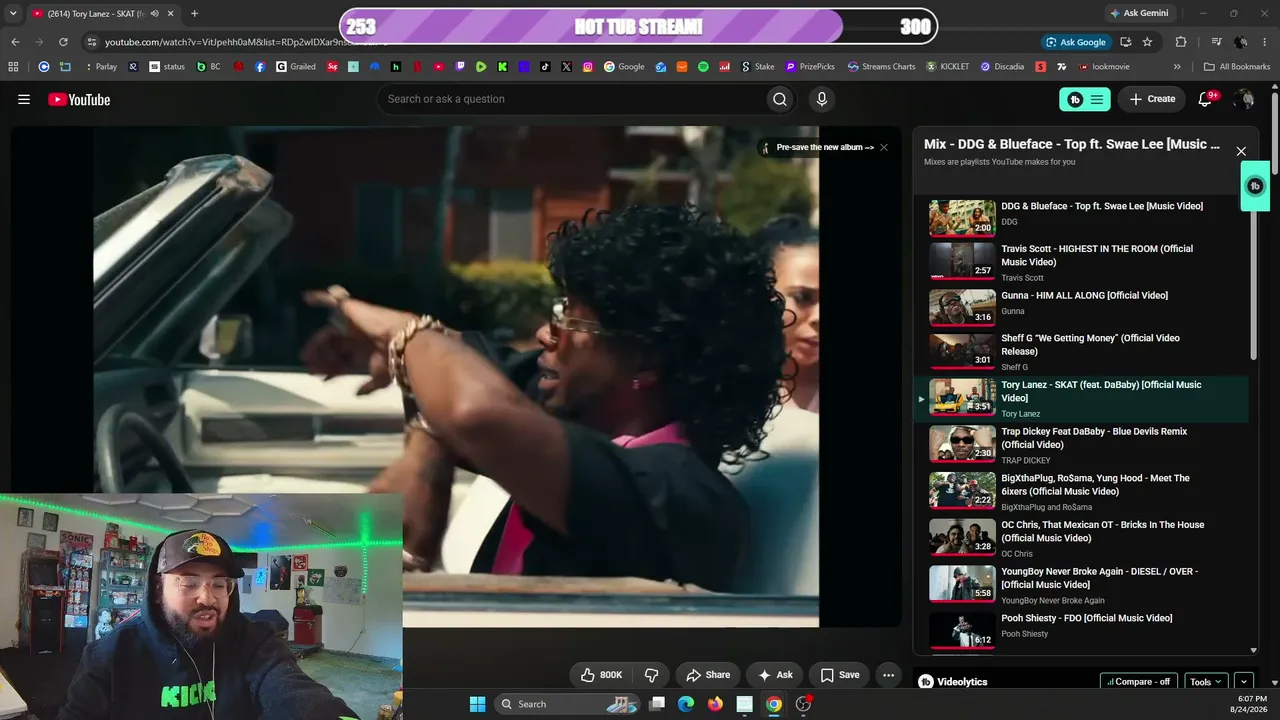
Task: Click the YouTube search input field
Action: coord(570,99)
